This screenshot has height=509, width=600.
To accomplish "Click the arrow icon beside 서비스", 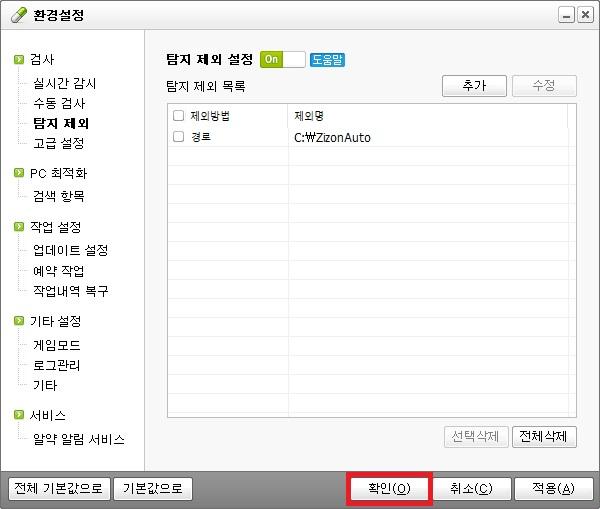I will pos(19,415).
